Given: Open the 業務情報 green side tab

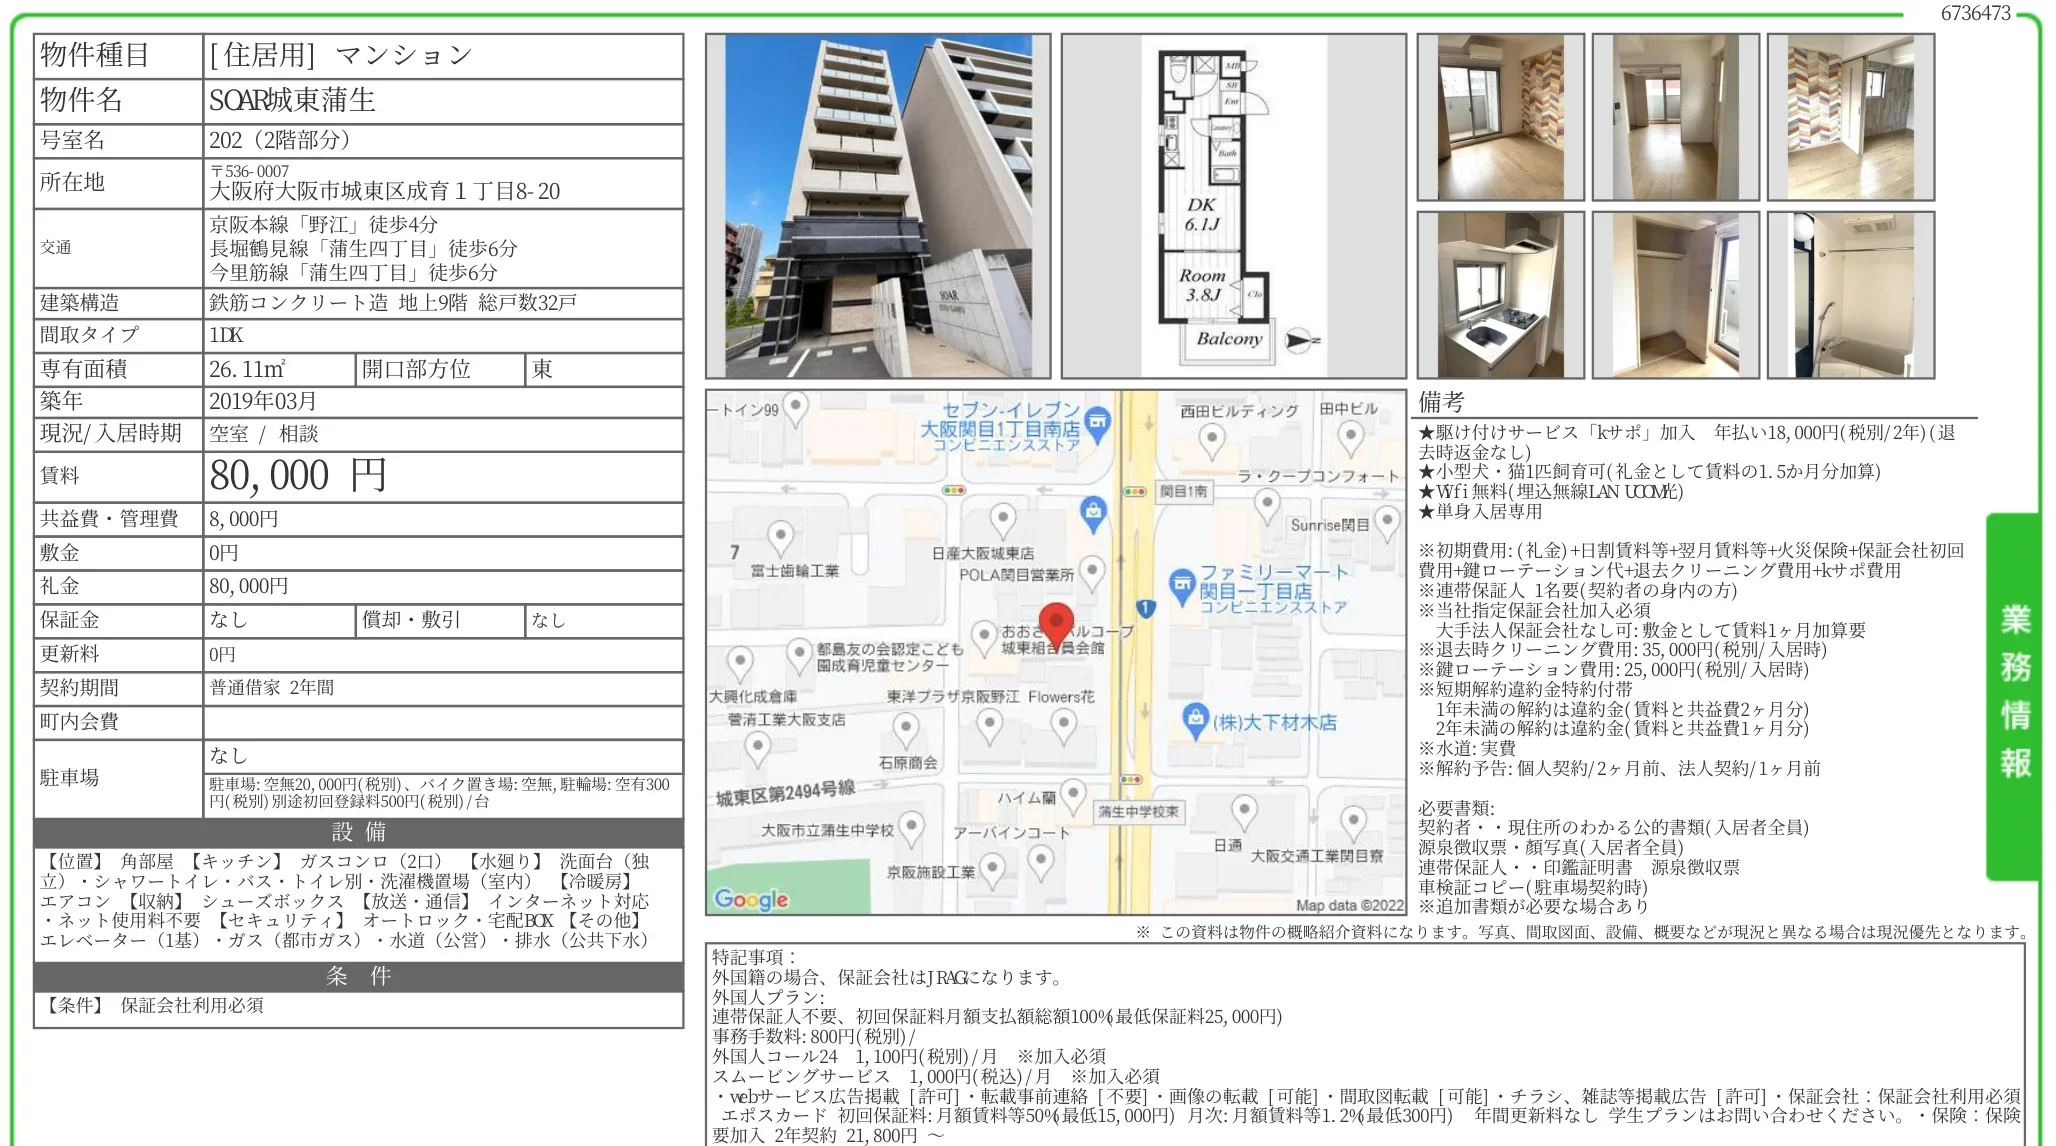Looking at the screenshot, I should click(x=2014, y=696).
